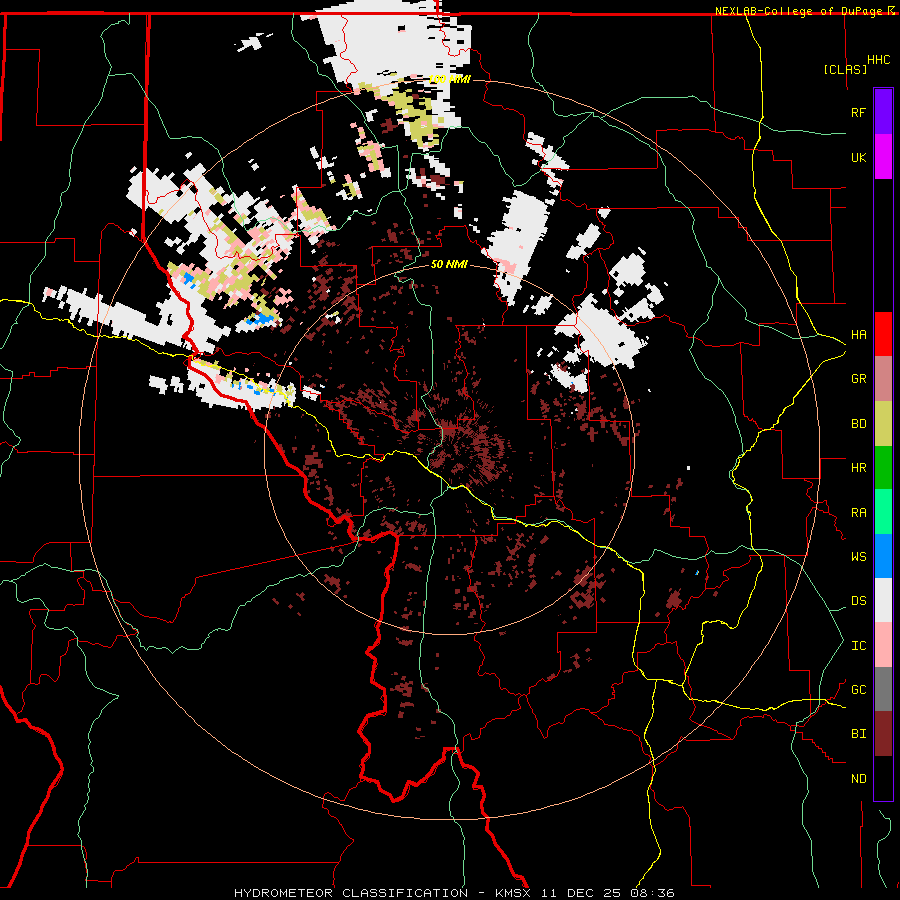Click the HR legend label
Viewport: 900px width, 900px height.
[x=859, y=468]
